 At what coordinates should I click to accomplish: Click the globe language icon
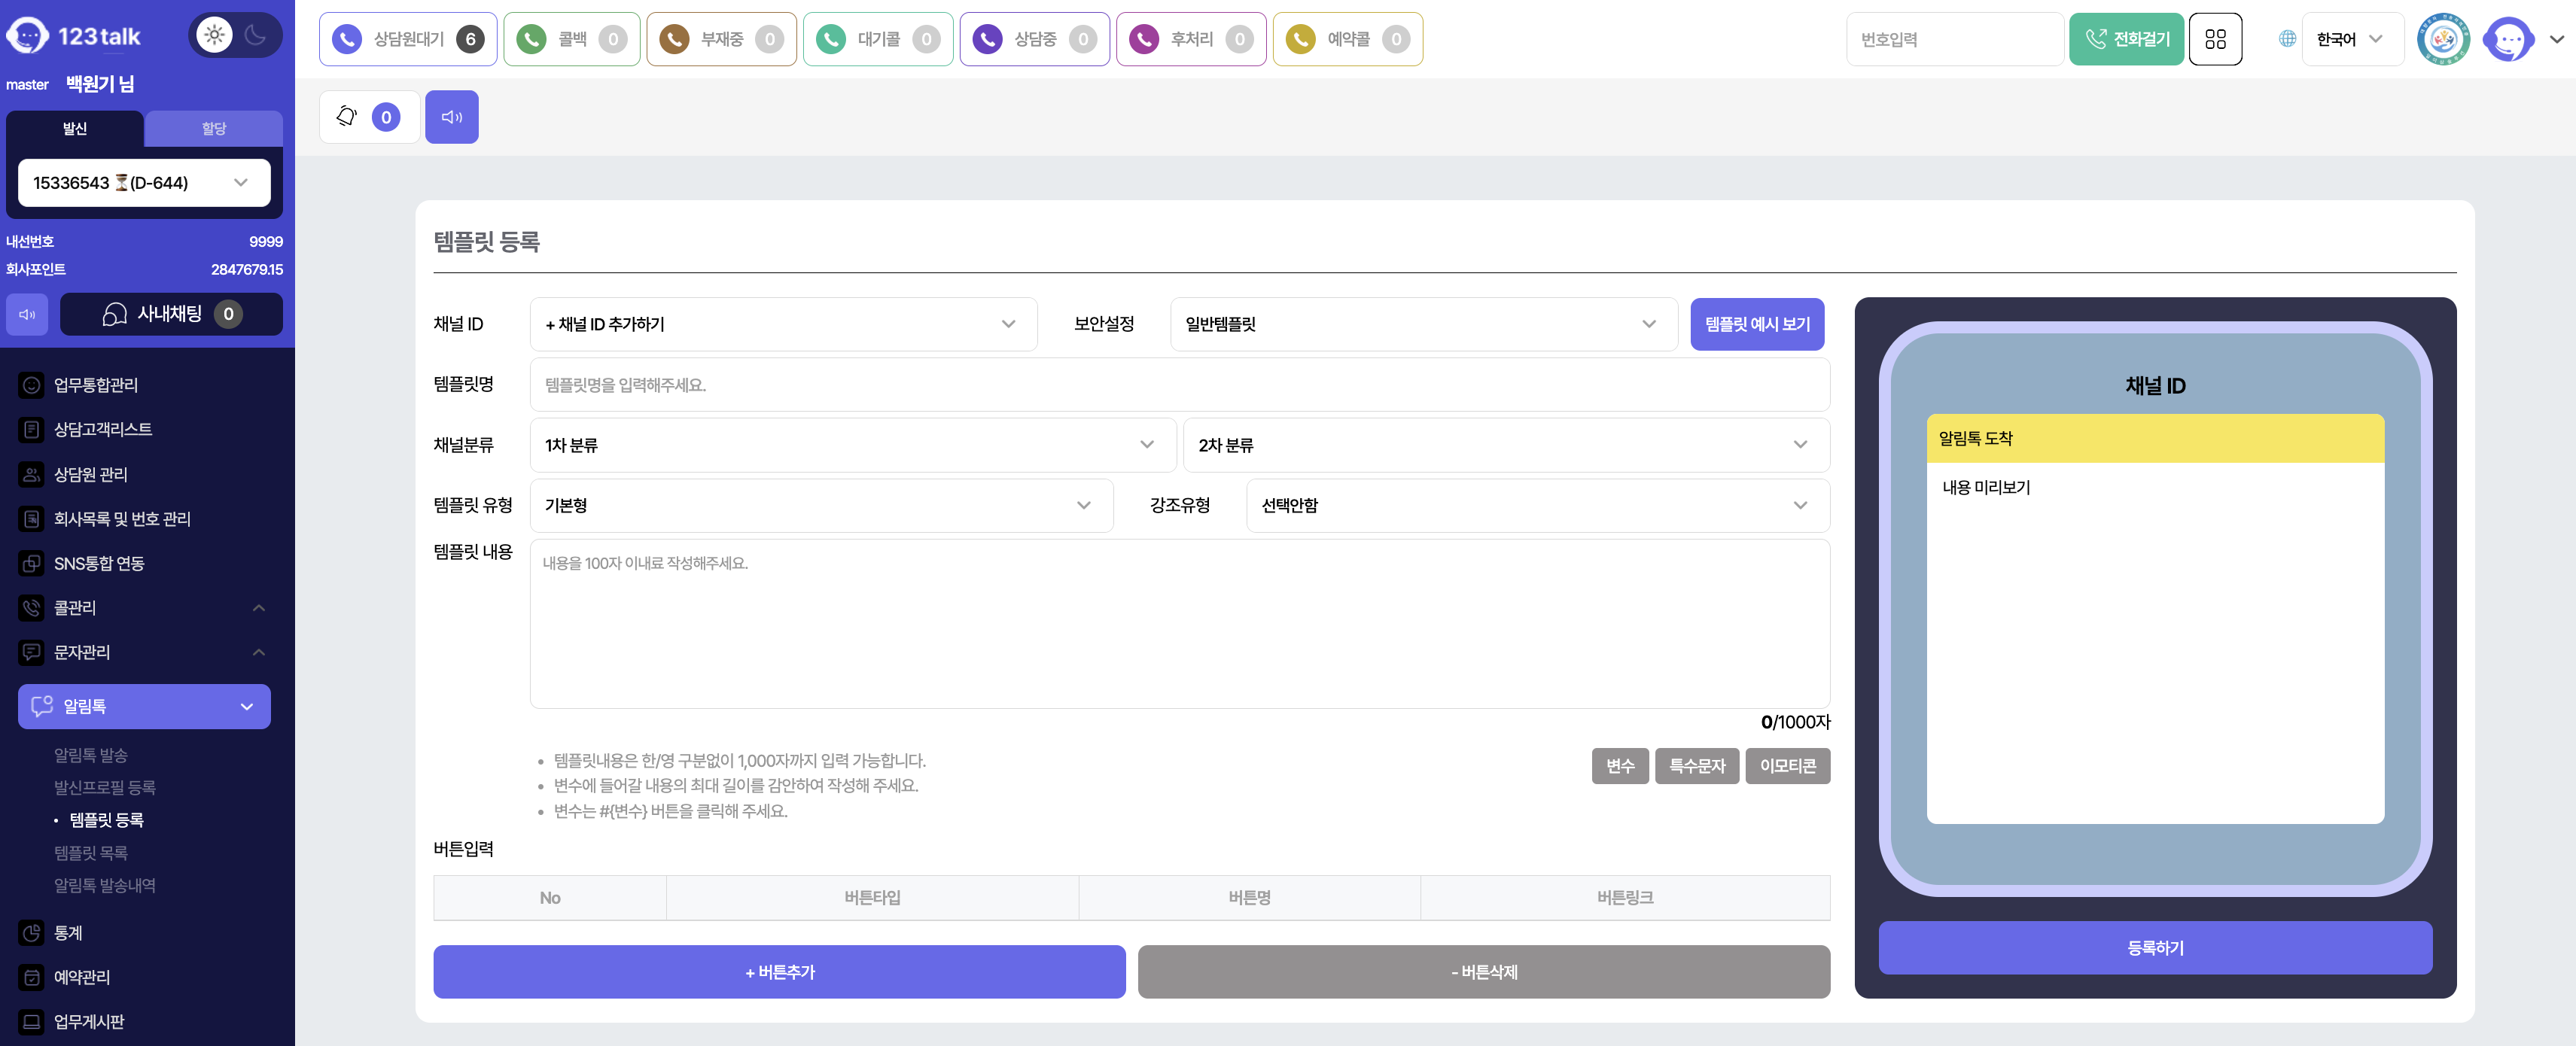pos(2287,39)
